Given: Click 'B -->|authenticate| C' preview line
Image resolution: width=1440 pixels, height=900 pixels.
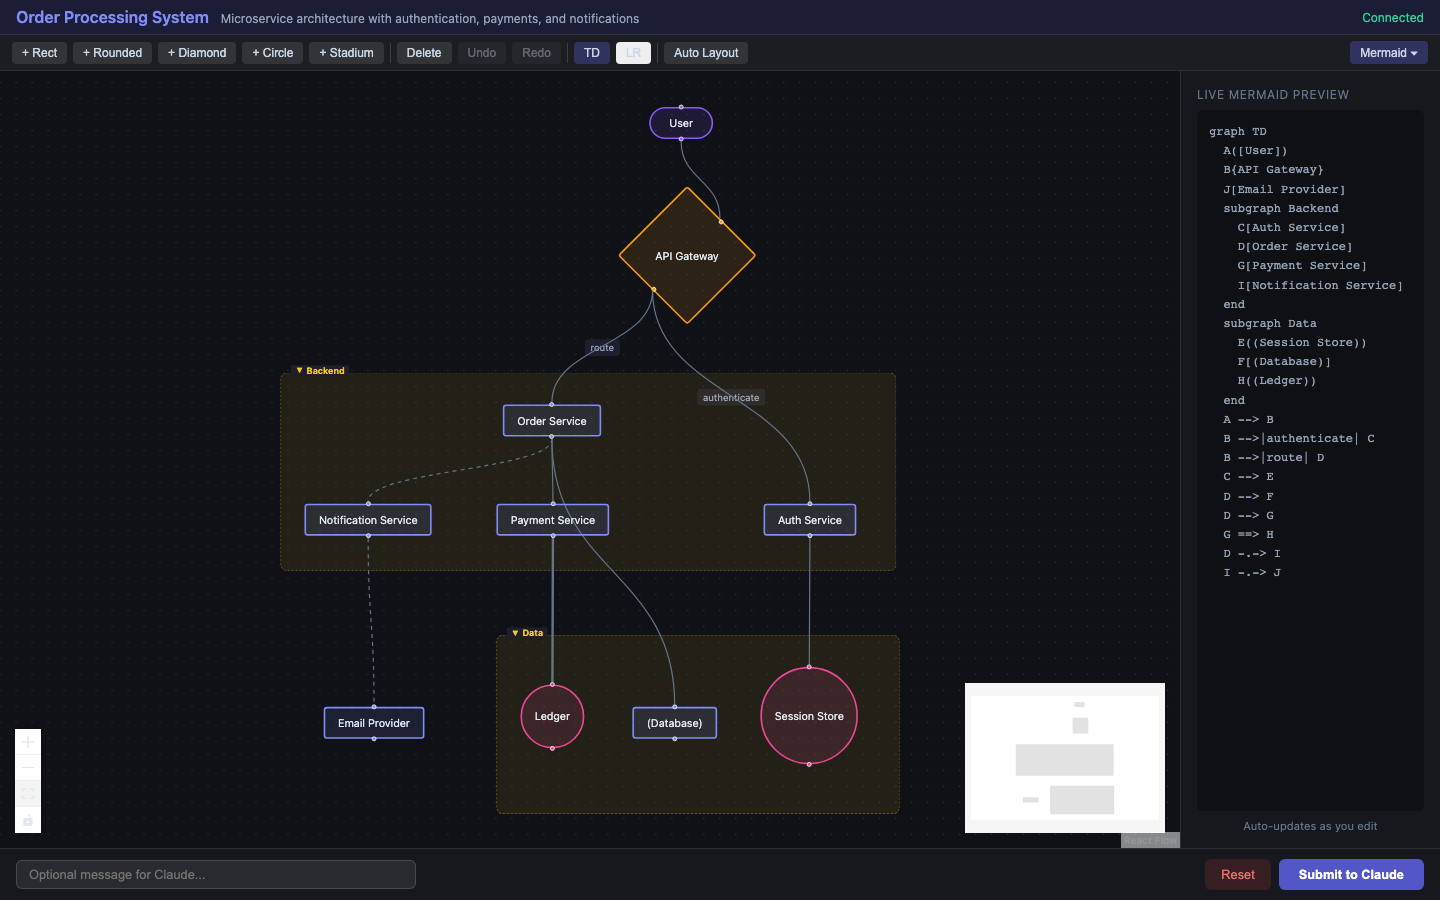Looking at the screenshot, I should pyautogui.click(x=1299, y=439).
